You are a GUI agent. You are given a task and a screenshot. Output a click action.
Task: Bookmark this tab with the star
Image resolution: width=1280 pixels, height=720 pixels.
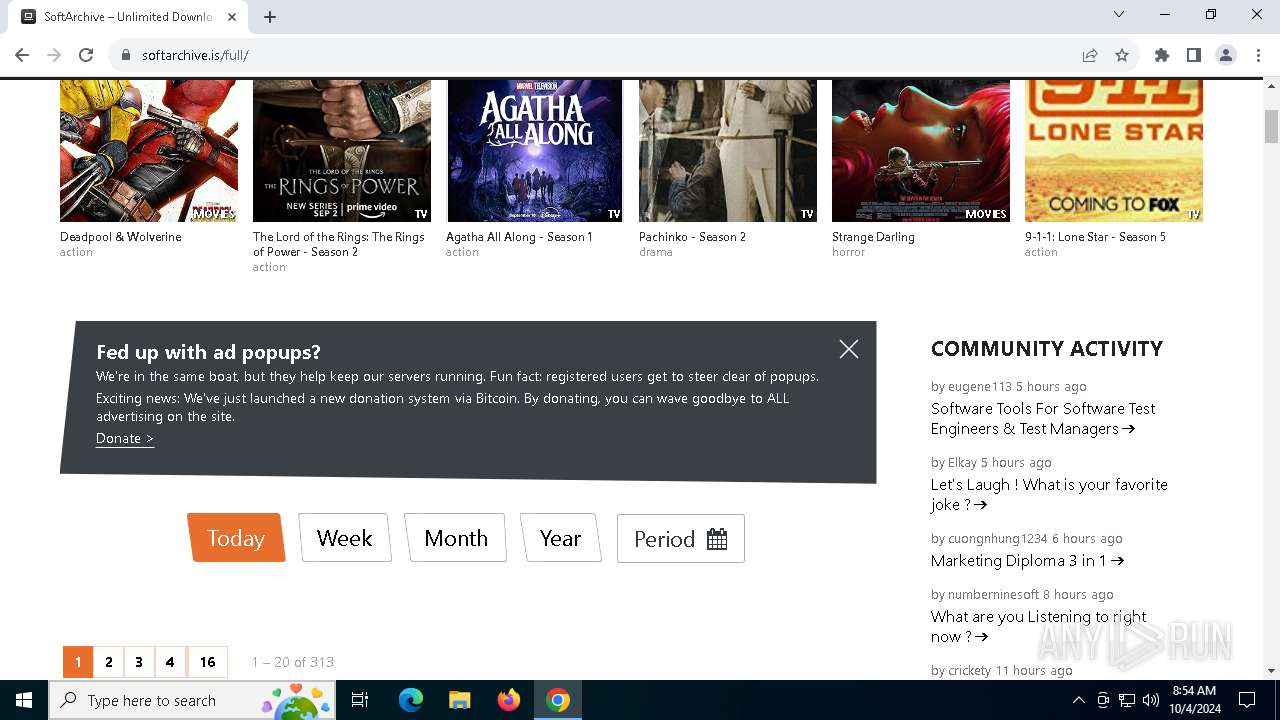(x=1122, y=55)
